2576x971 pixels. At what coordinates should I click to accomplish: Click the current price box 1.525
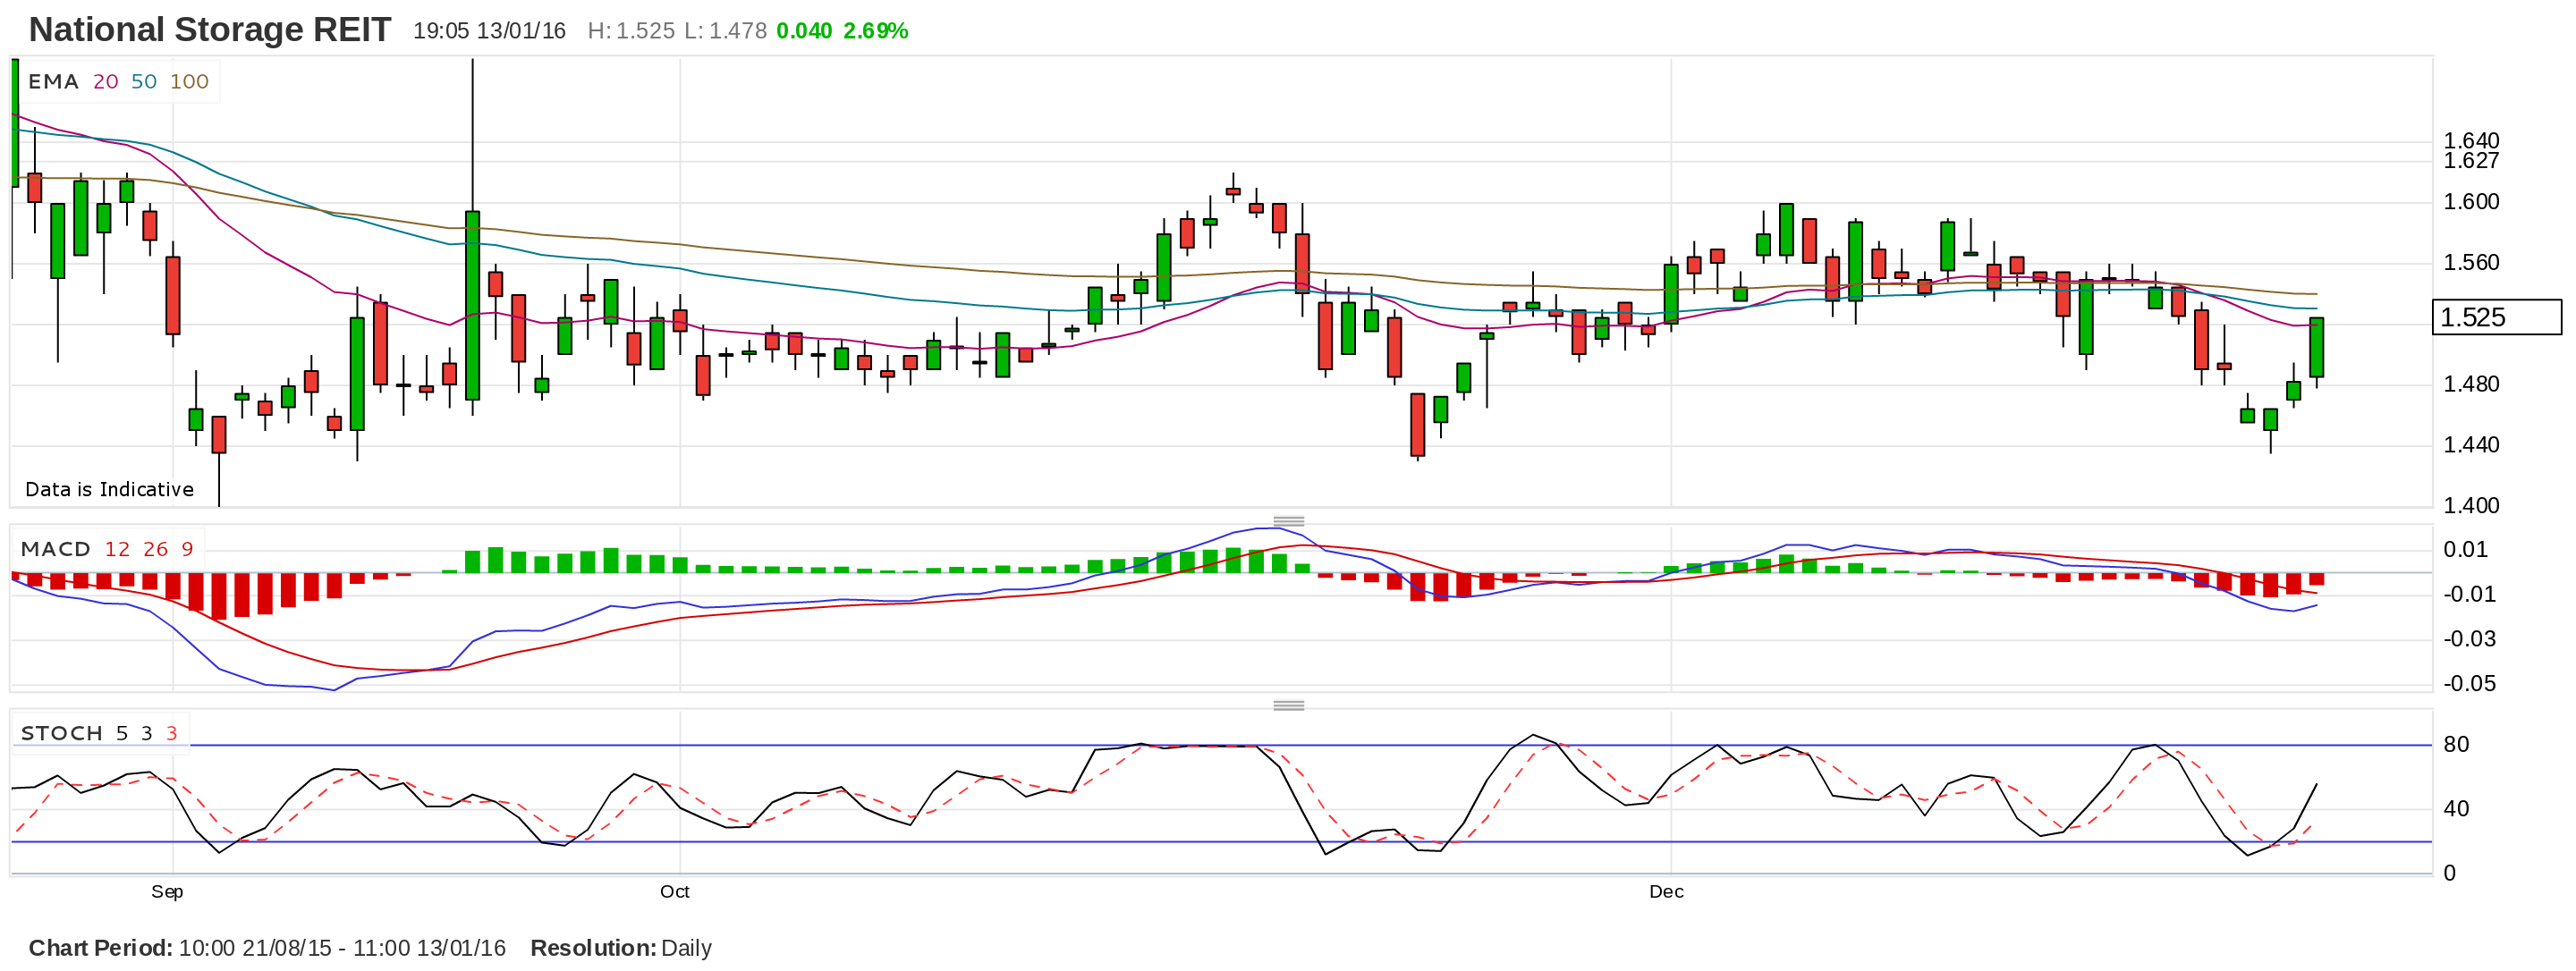point(2497,317)
